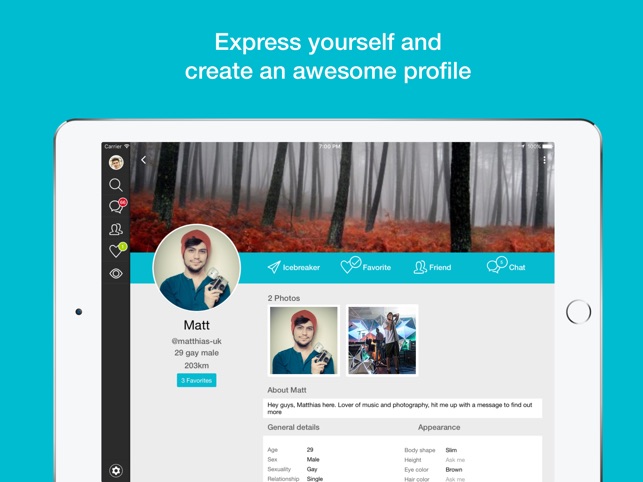This screenshot has height=482, width=643.
Task: Tap the forest cover photo banner
Action: 342,197
